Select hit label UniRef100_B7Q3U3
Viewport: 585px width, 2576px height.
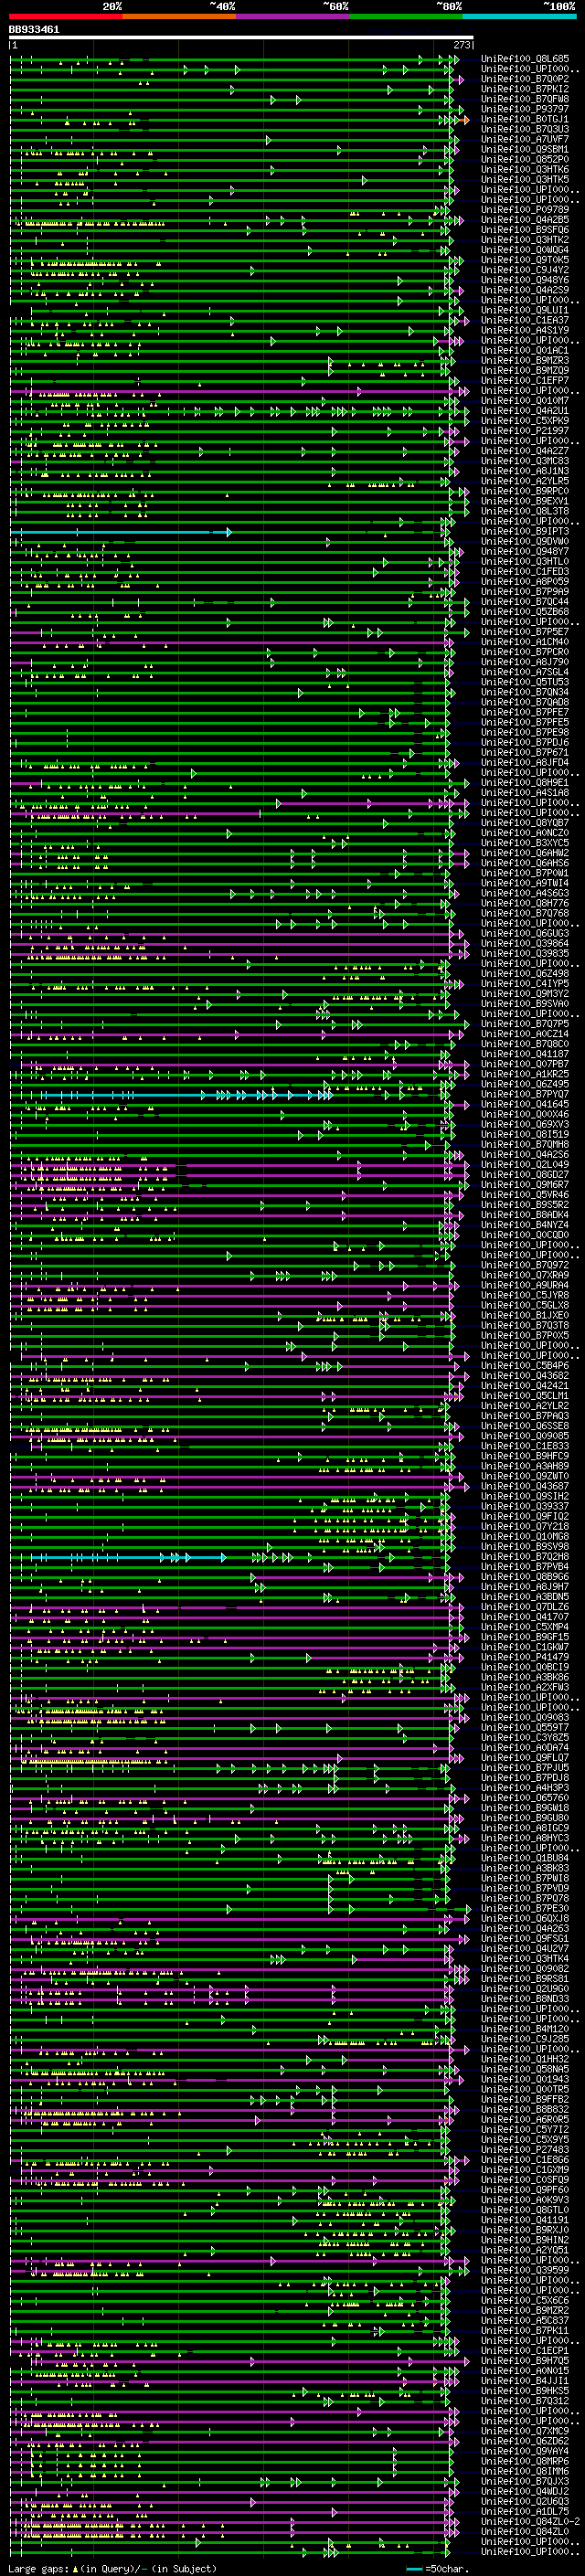525,129
